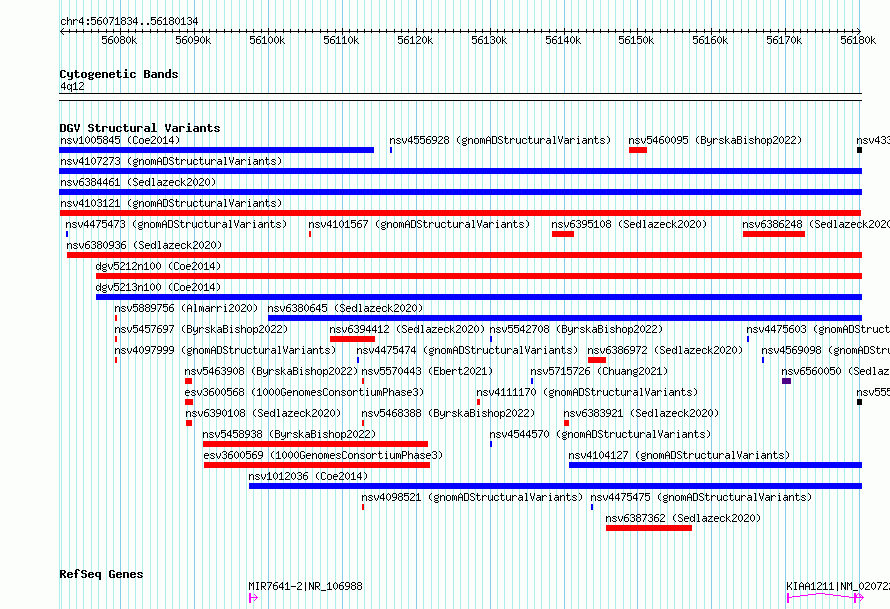Click the red nsv6387362 variant bar
Image resolution: width=890 pixels, height=609 pixels.
649,528
